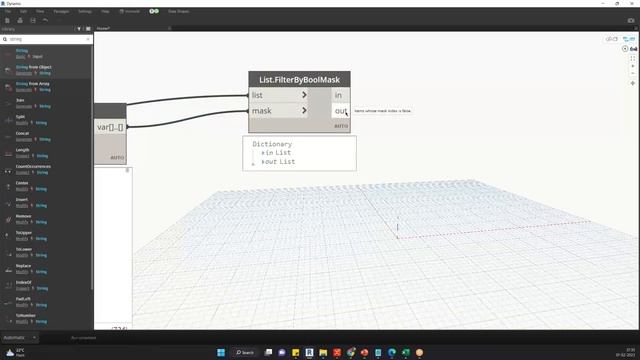Select String from Object result
This screenshot has width=640, height=360.
pyautogui.click(x=46, y=70)
